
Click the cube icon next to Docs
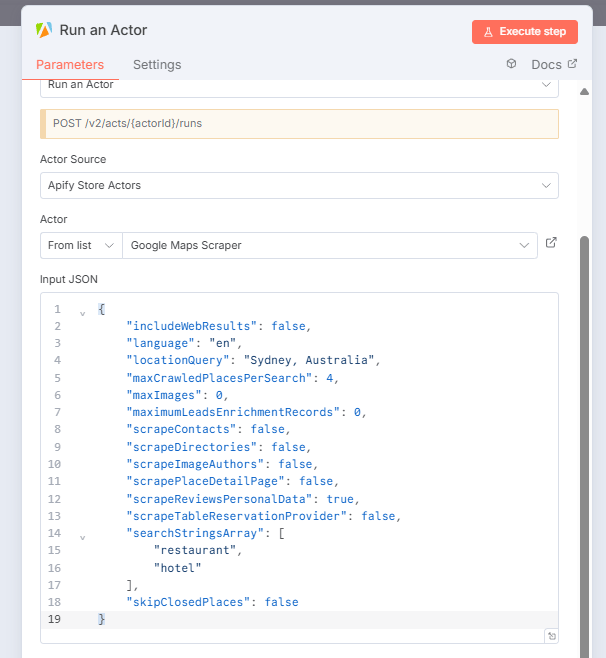tap(511, 64)
